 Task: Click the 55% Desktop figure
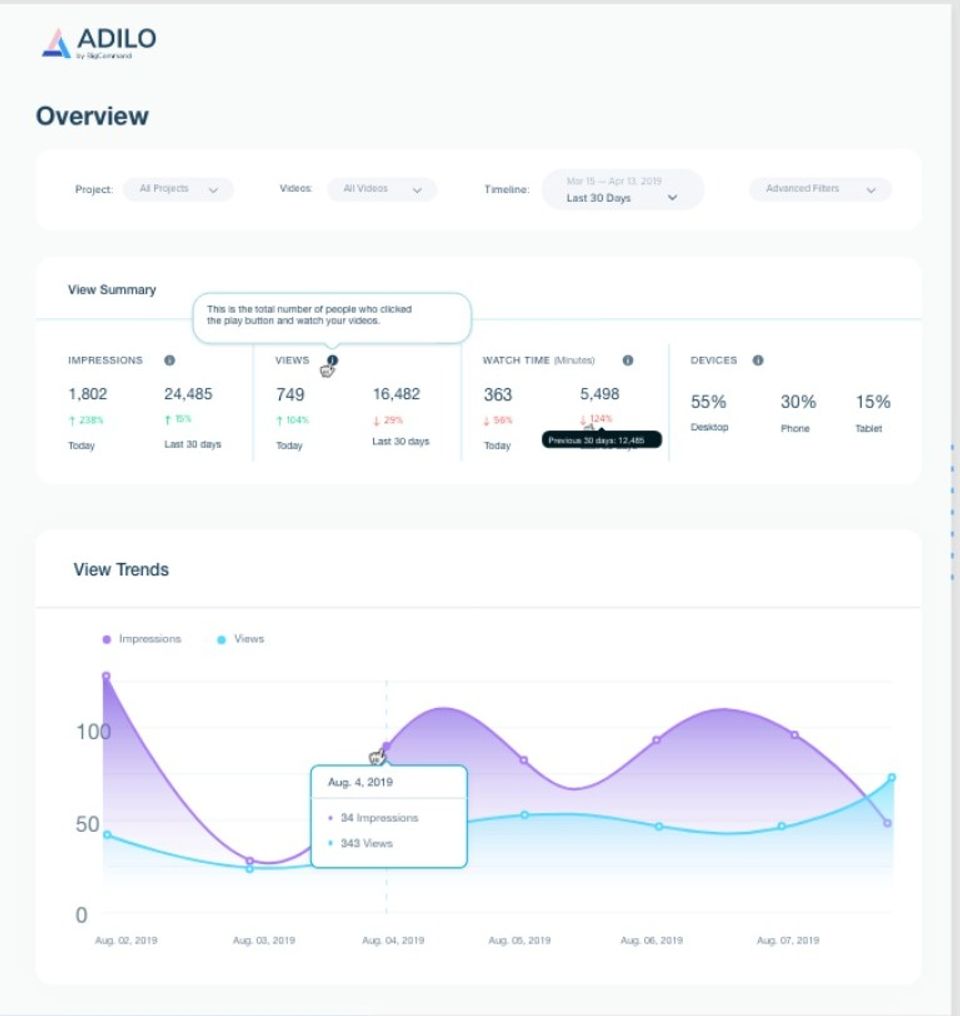709,402
